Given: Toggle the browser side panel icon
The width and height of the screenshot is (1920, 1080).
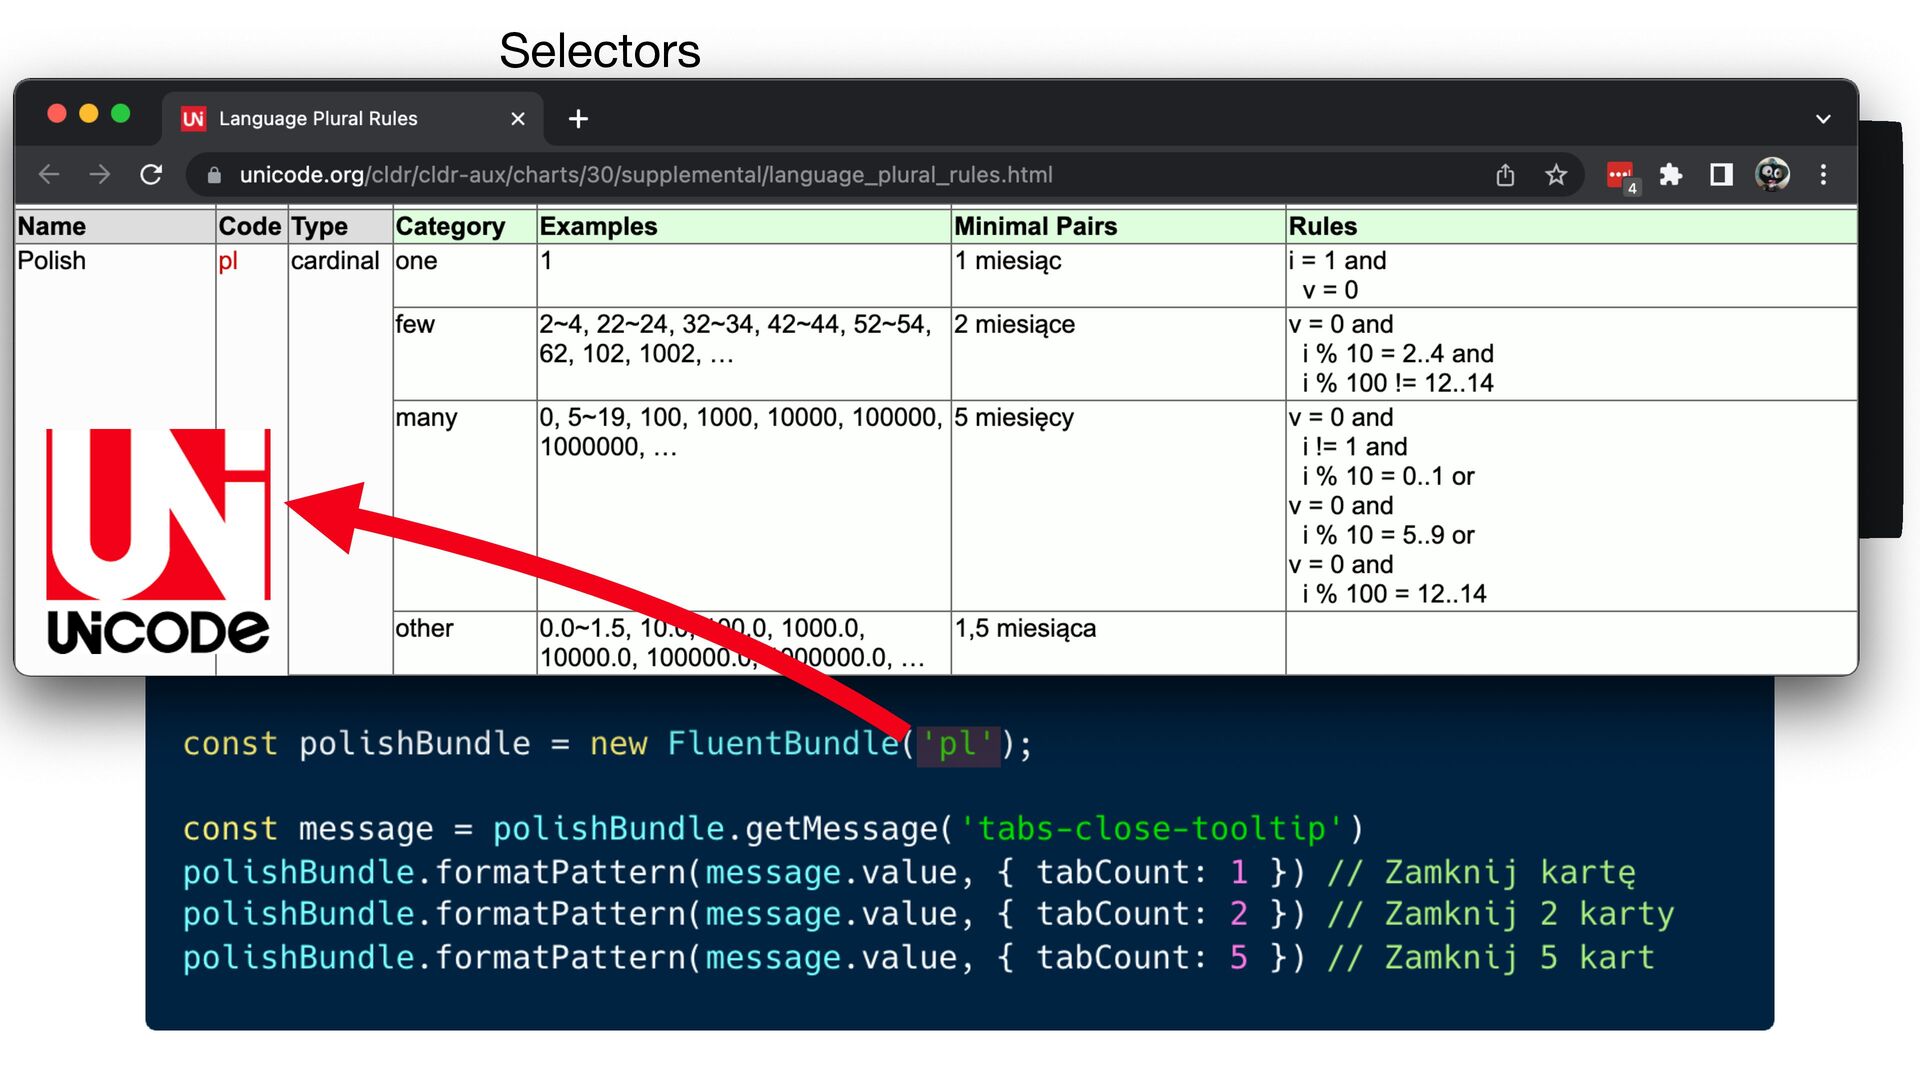Looking at the screenshot, I should coord(1721,175).
